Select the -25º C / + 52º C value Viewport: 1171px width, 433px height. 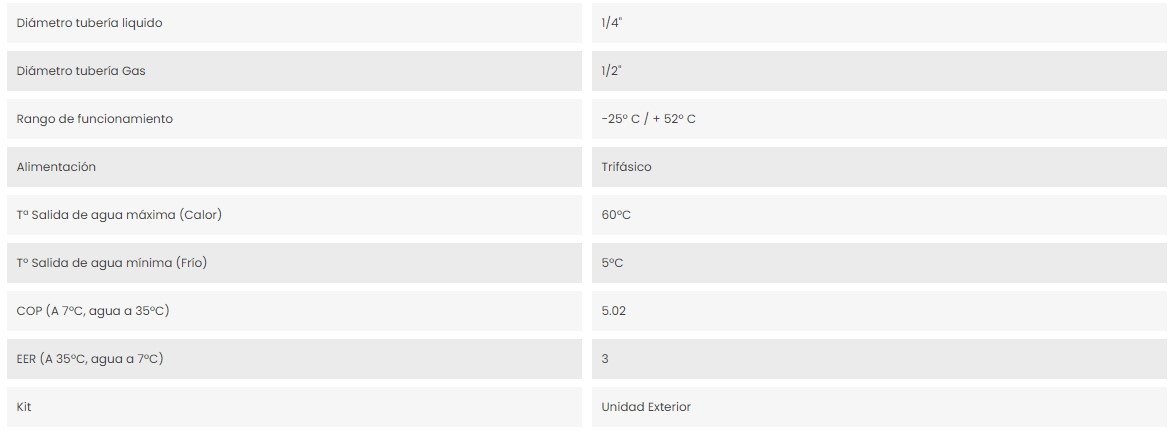(648, 119)
